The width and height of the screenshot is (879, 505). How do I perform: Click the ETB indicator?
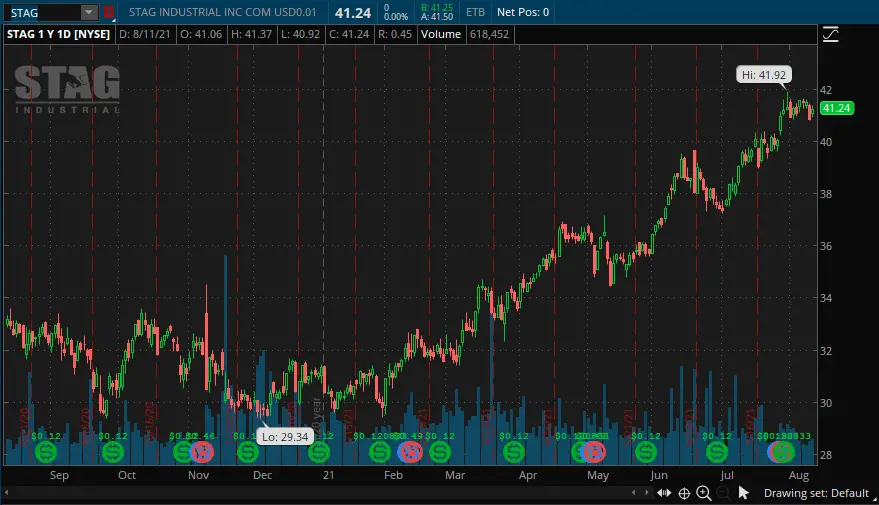475,12
